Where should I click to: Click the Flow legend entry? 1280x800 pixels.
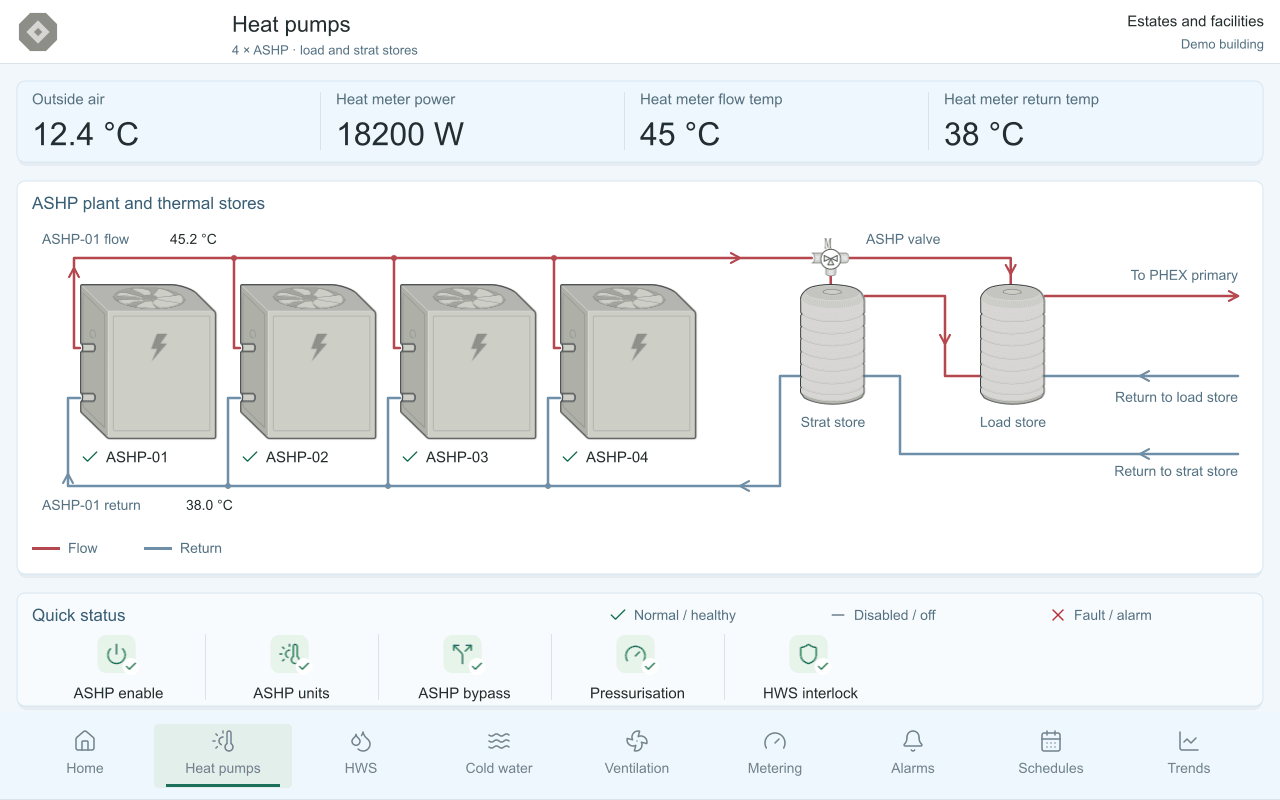coord(65,548)
